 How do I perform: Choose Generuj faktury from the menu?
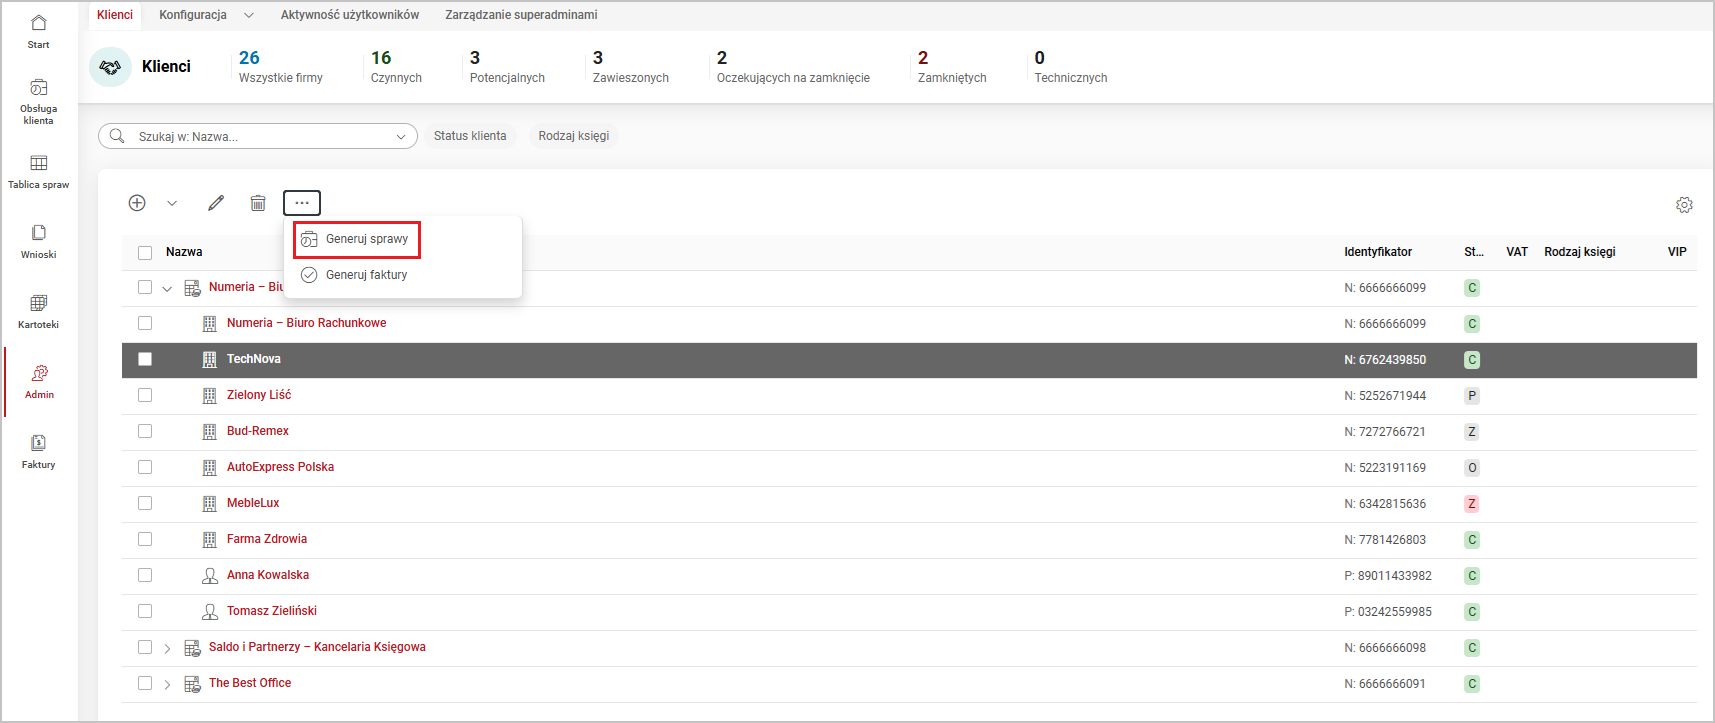point(366,275)
